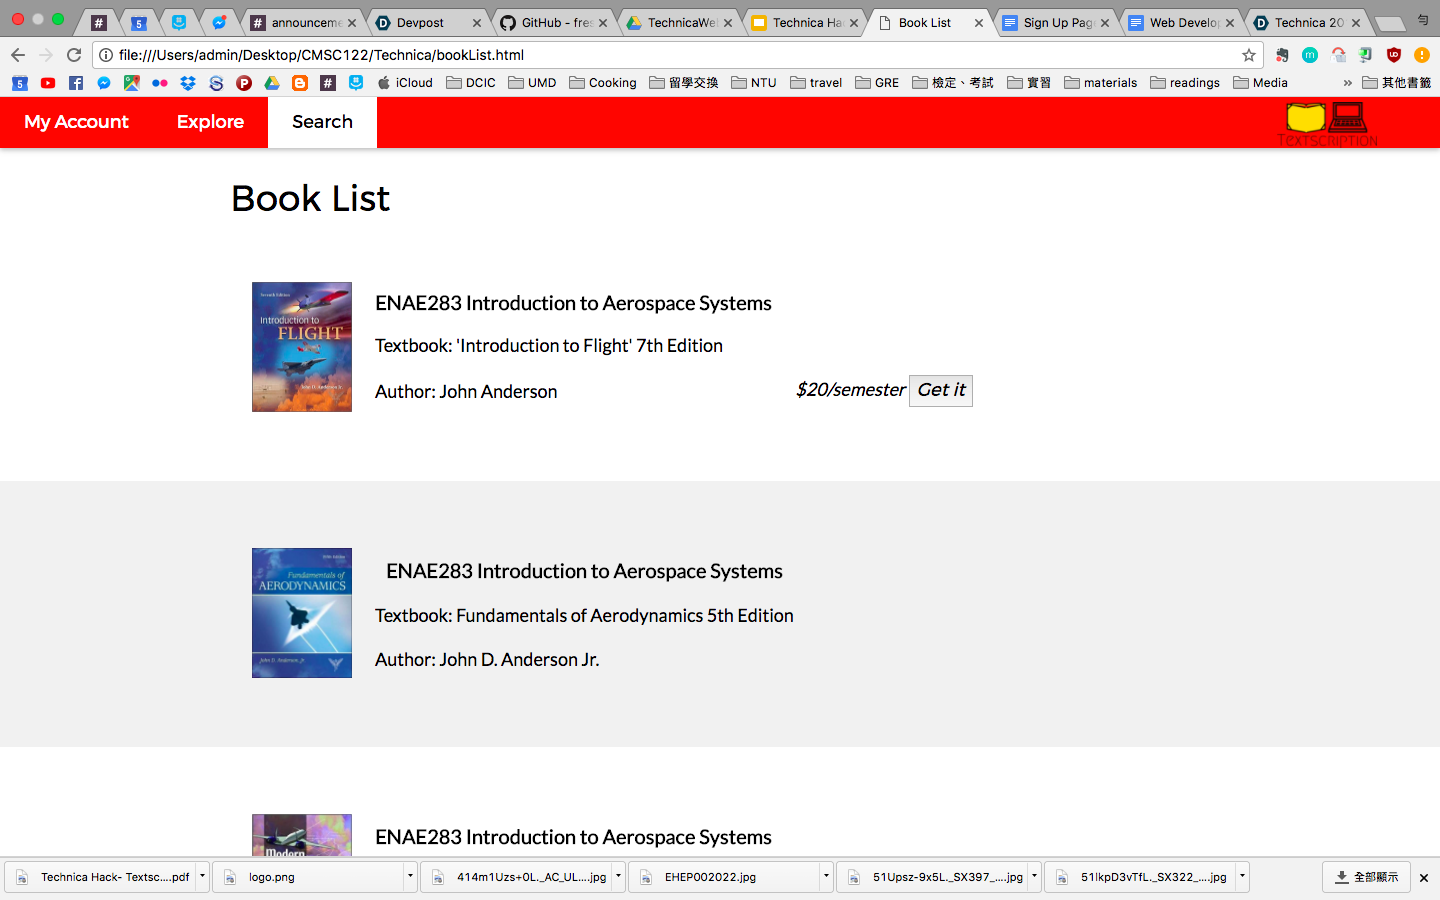The height and width of the screenshot is (900, 1440).
Task: Open the NTU bookmarks folder
Action: (x=754, y=83)
